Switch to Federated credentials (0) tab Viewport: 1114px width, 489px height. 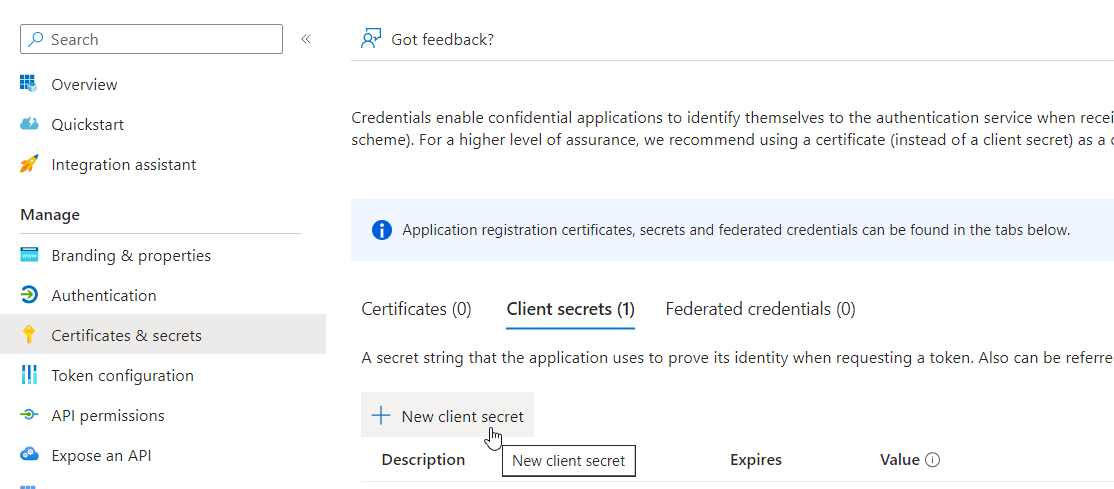pos(760,309)
